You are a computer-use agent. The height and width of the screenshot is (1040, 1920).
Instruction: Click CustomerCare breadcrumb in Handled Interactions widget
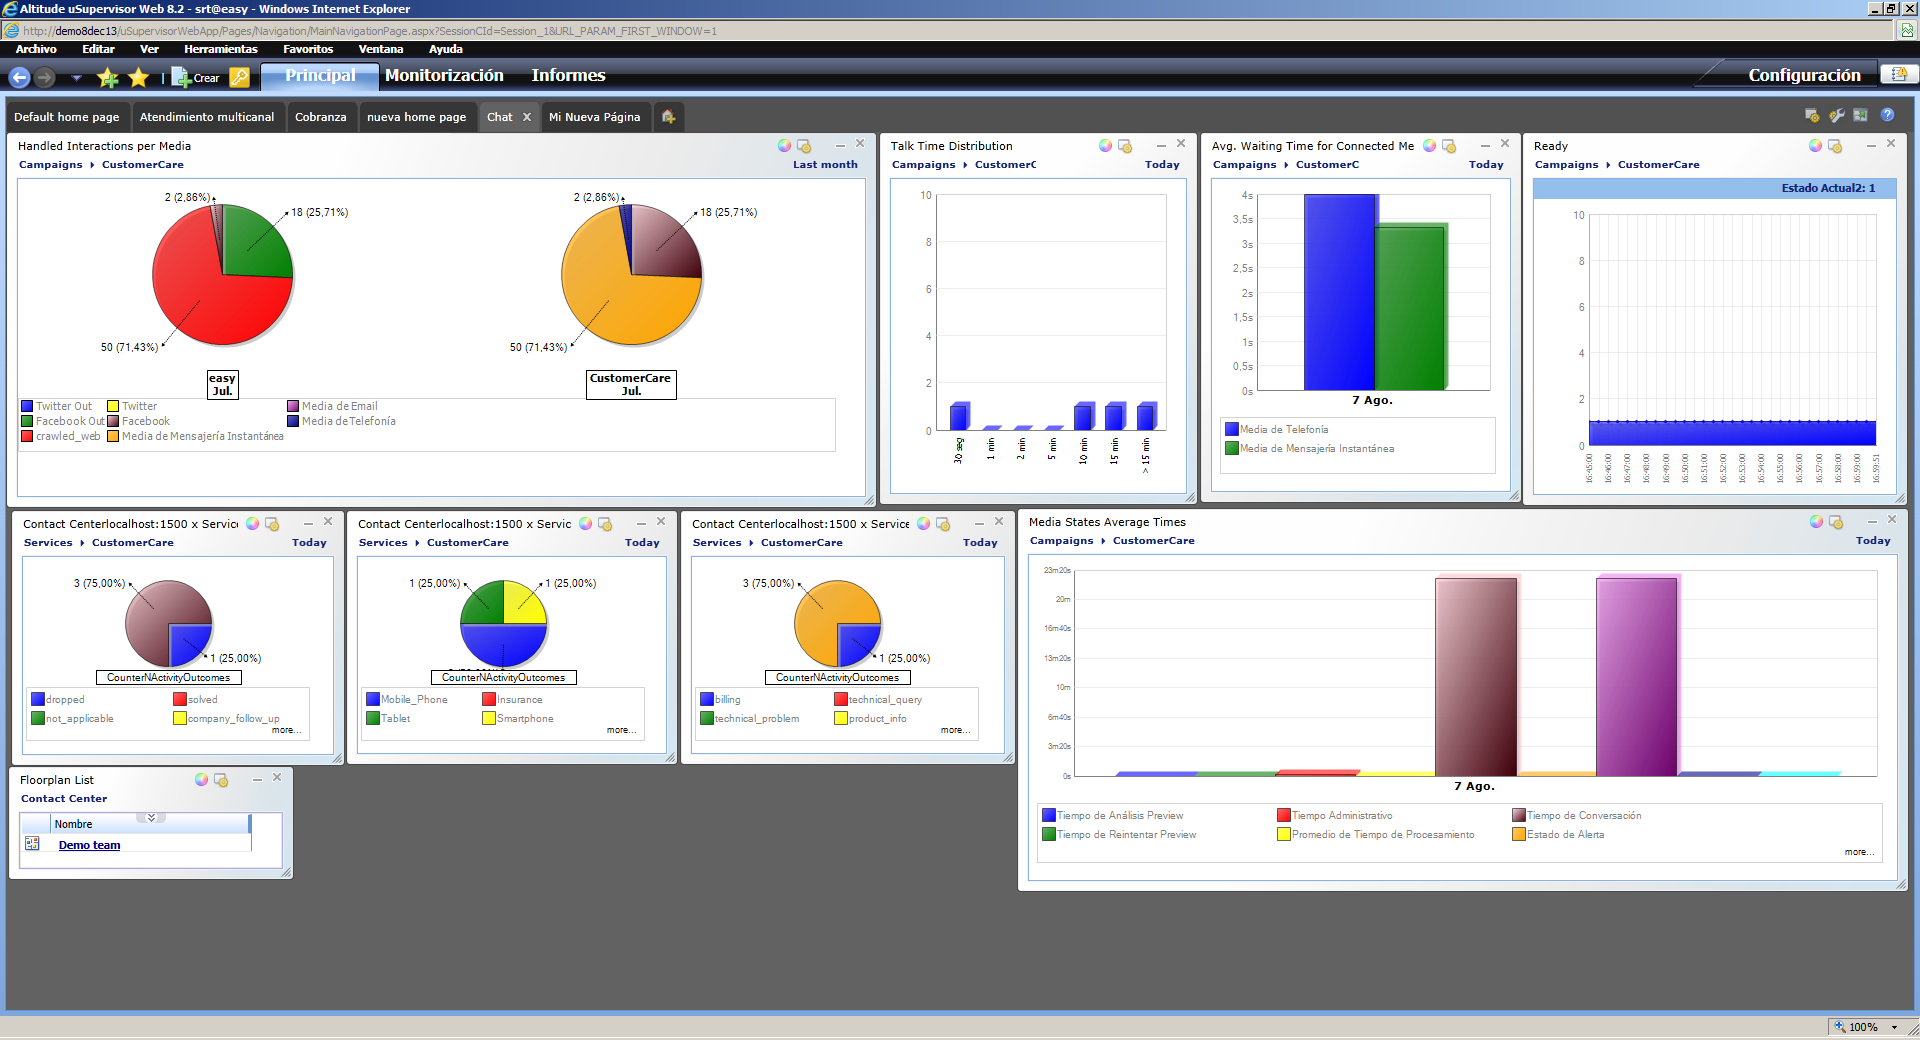coord(142,165)
